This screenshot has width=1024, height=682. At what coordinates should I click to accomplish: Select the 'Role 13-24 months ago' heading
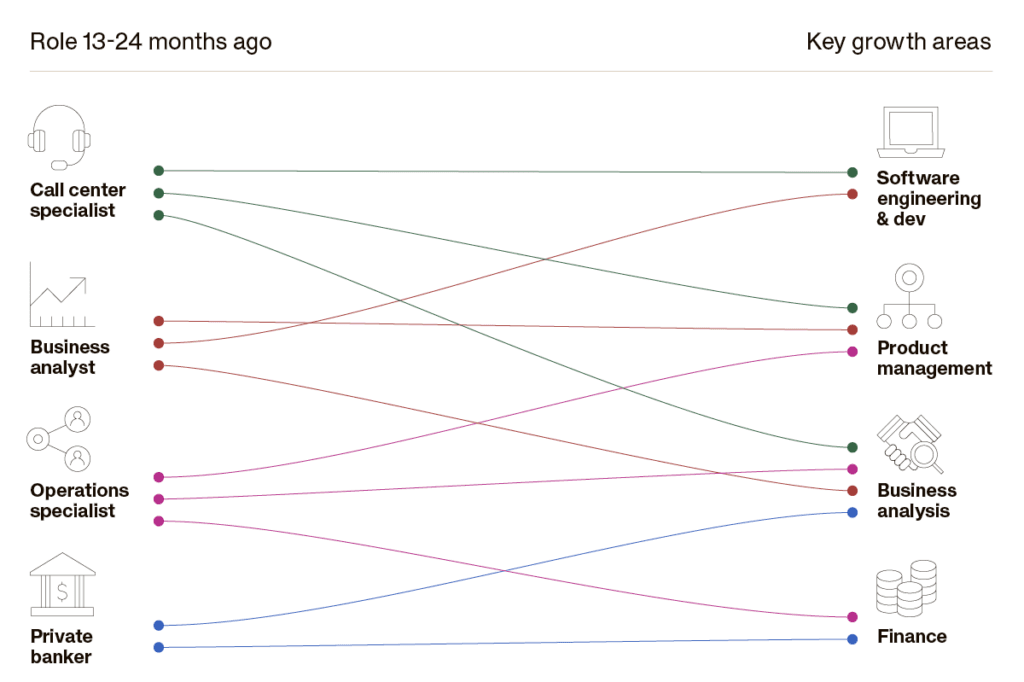tap(151, 42)
